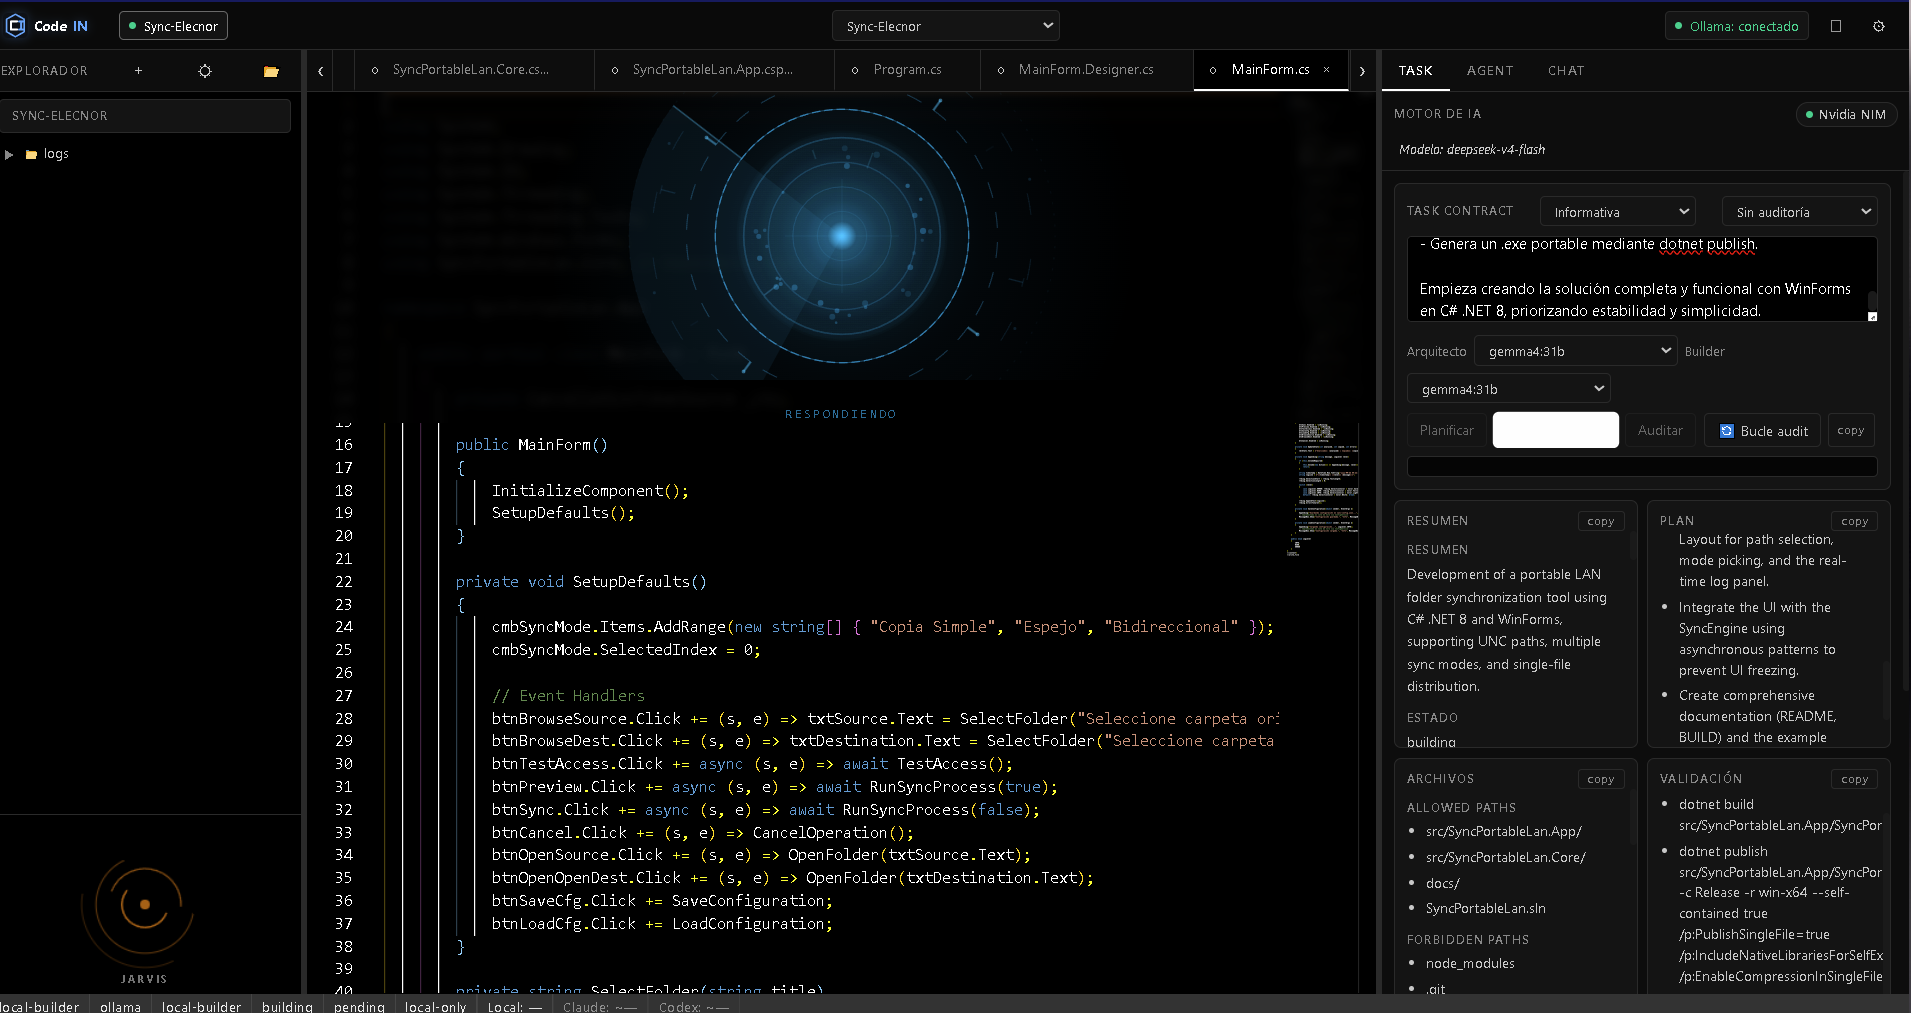Copy the Validación section
The image size is (1911, 1013).
[x=1855, y=779]
